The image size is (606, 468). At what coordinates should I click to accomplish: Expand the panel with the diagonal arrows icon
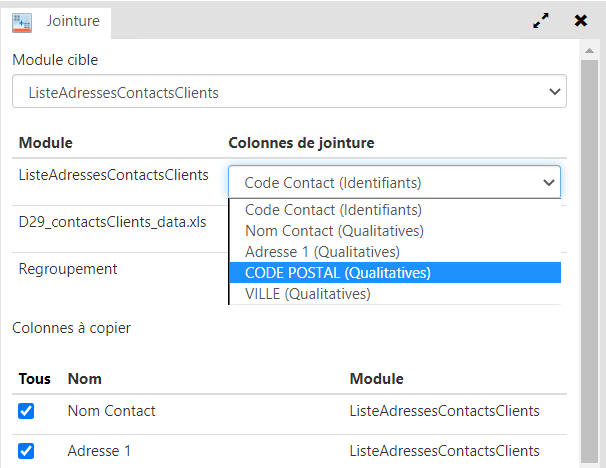coord(541,20)
